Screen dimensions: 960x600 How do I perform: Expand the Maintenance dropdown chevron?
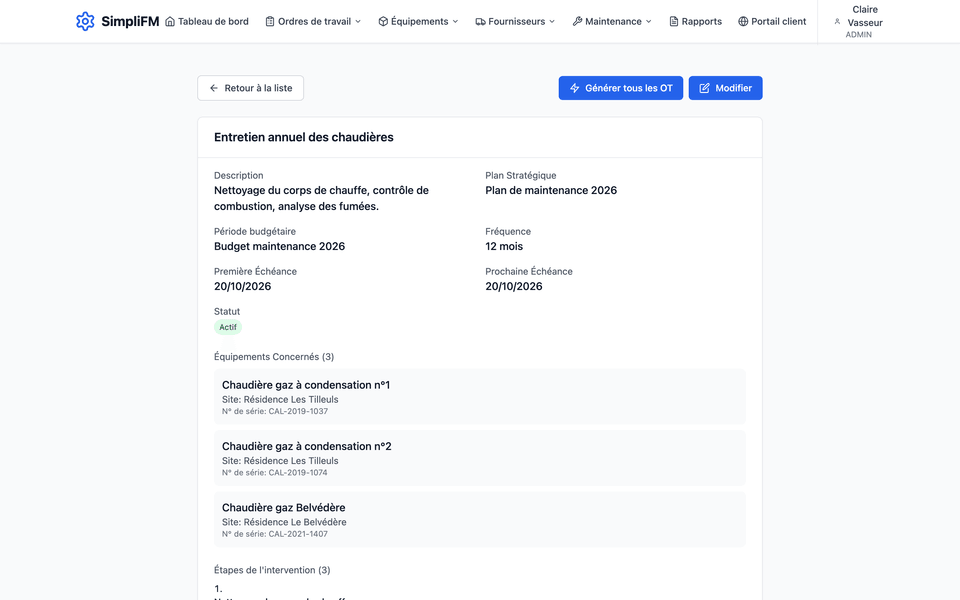[649, 21]
